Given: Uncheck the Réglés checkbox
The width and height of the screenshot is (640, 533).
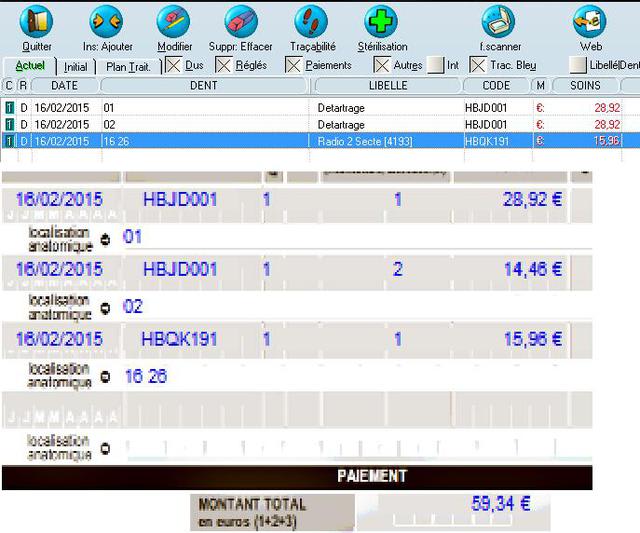Looking at the screenshot, I should tap(224, 65).
